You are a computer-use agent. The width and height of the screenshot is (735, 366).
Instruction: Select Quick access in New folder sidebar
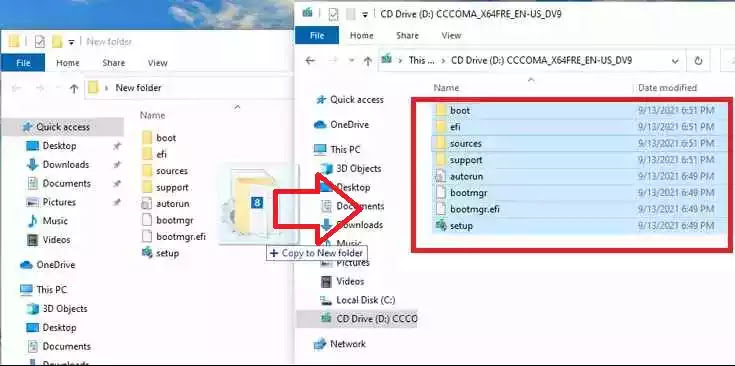point(62,127)
